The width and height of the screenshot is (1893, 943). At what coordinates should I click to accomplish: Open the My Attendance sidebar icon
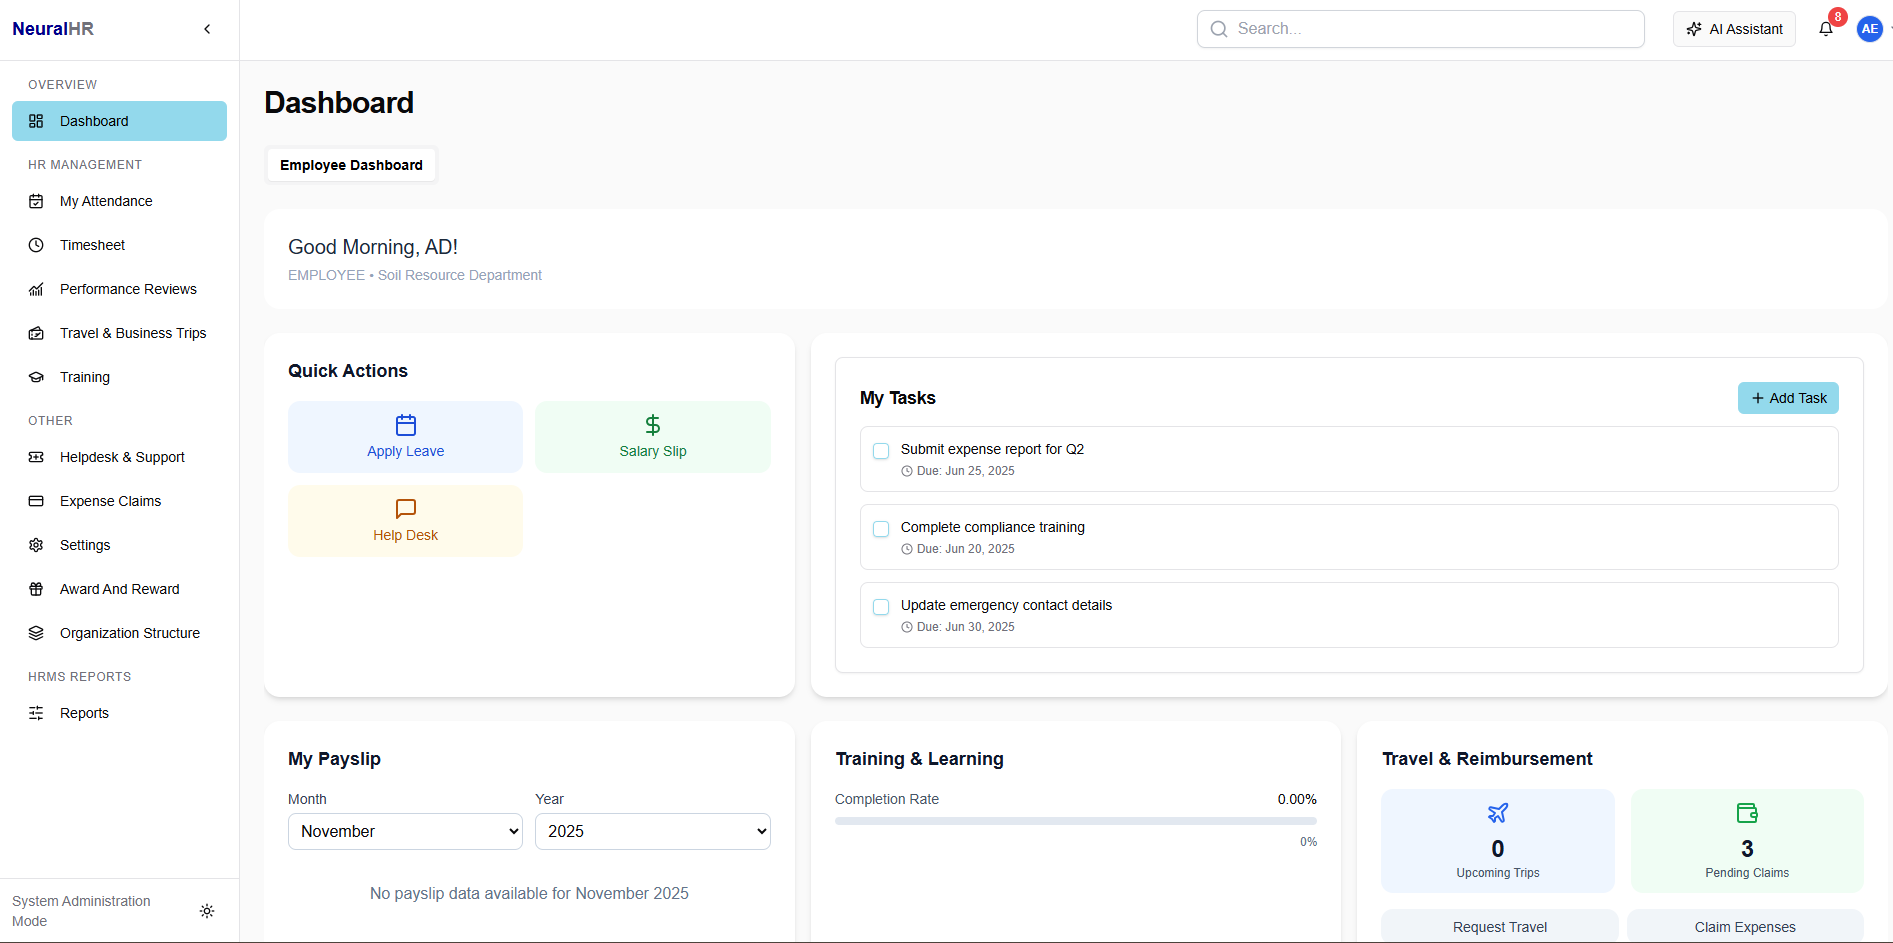pyautogui.click(x=36, y=201)
